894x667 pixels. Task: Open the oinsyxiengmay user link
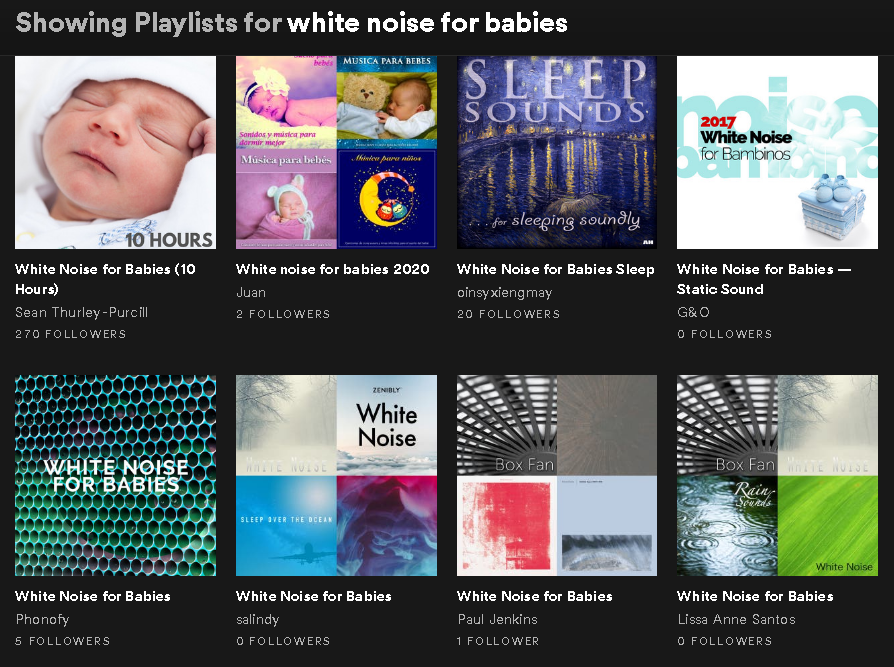click(504, 292)
